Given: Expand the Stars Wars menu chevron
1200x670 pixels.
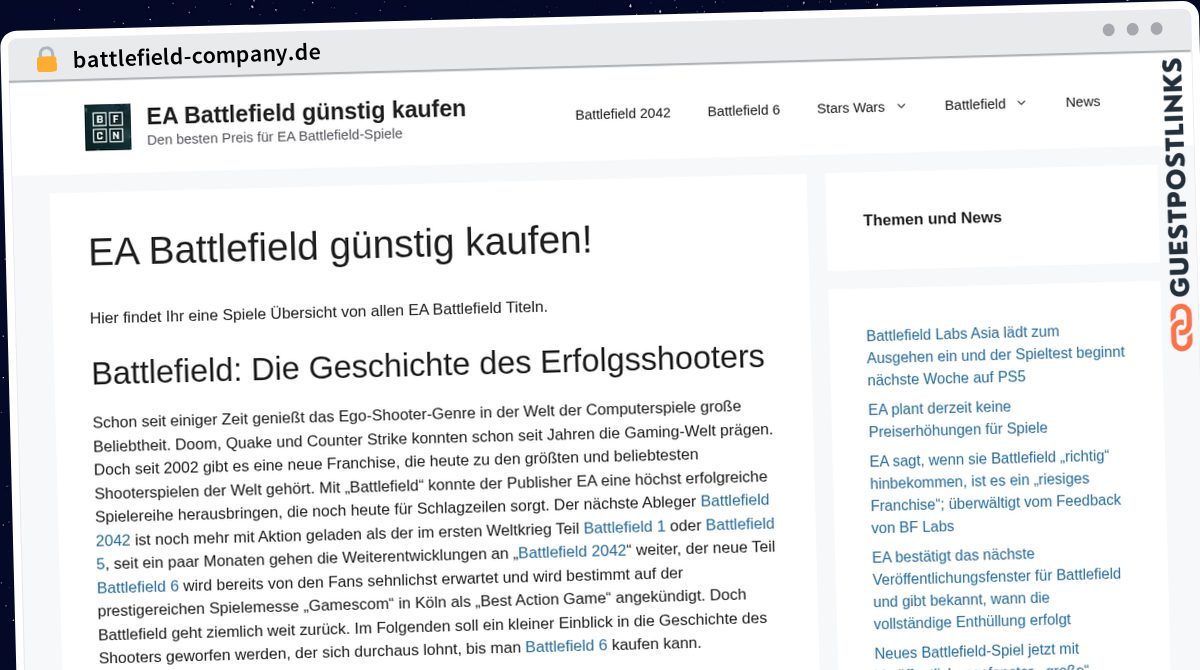Looking at the screenshot, I should click(x=900, y=106).
